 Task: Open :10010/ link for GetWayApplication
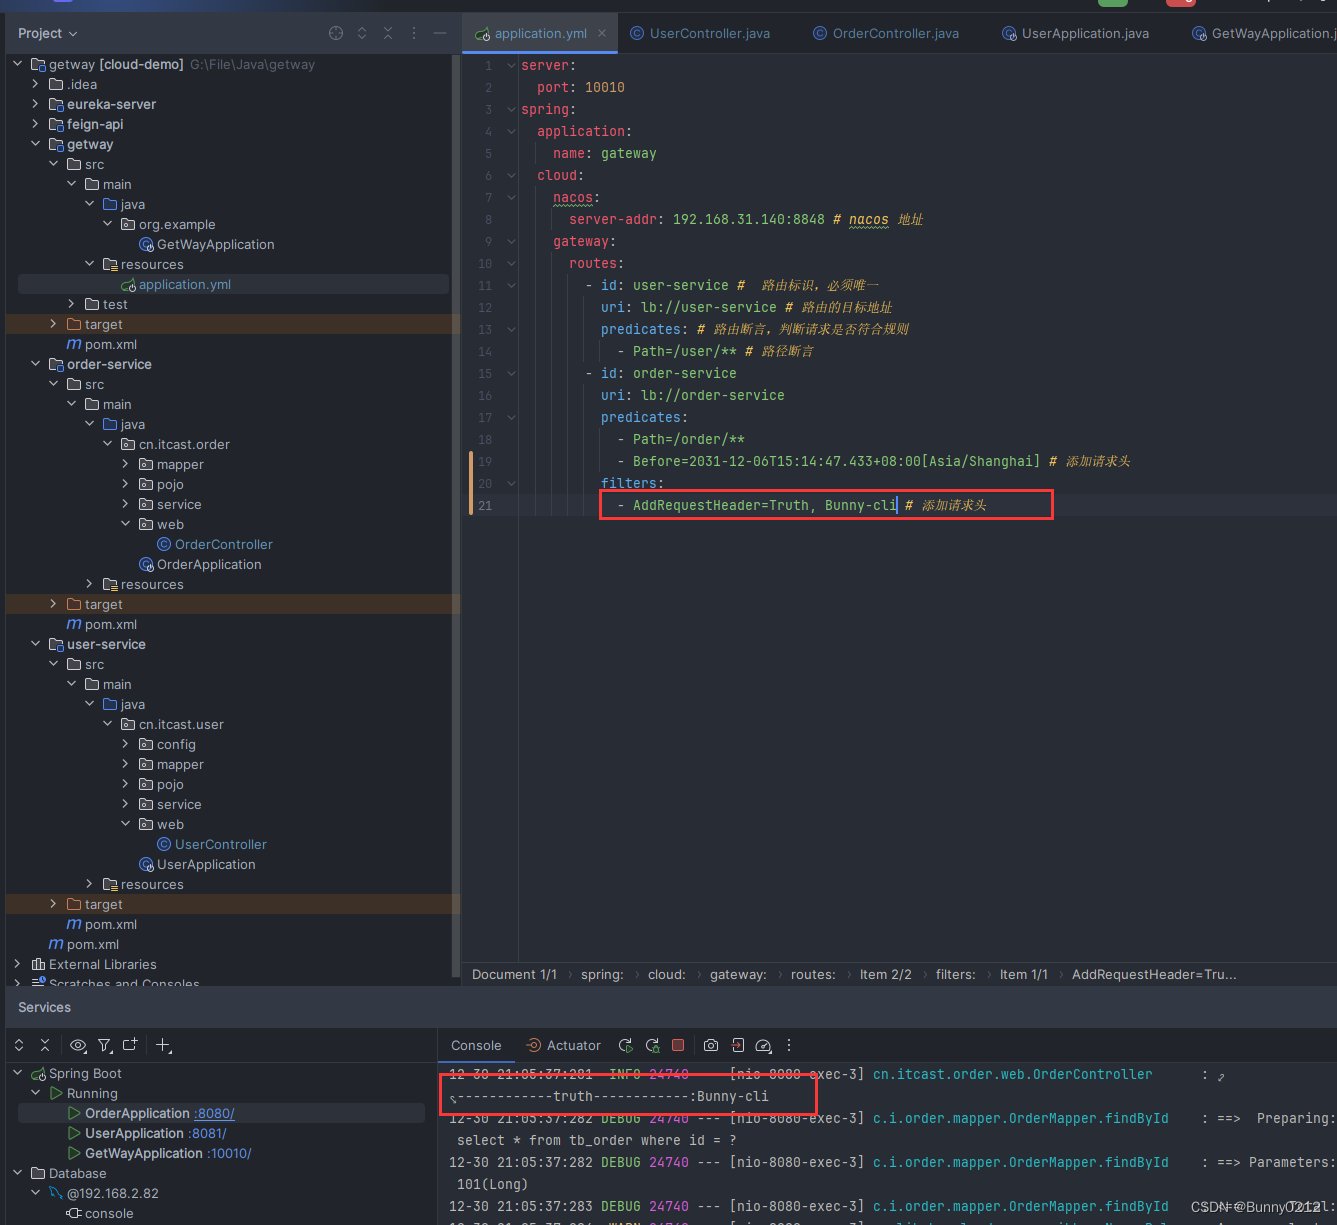tap(229, 1153)
